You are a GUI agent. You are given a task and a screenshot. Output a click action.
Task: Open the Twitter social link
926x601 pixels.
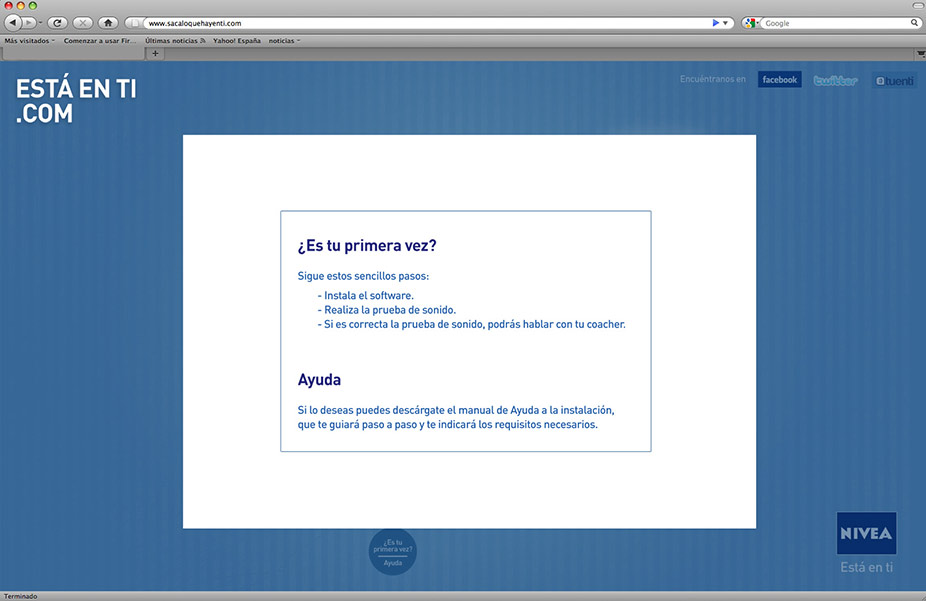[835, 80]
